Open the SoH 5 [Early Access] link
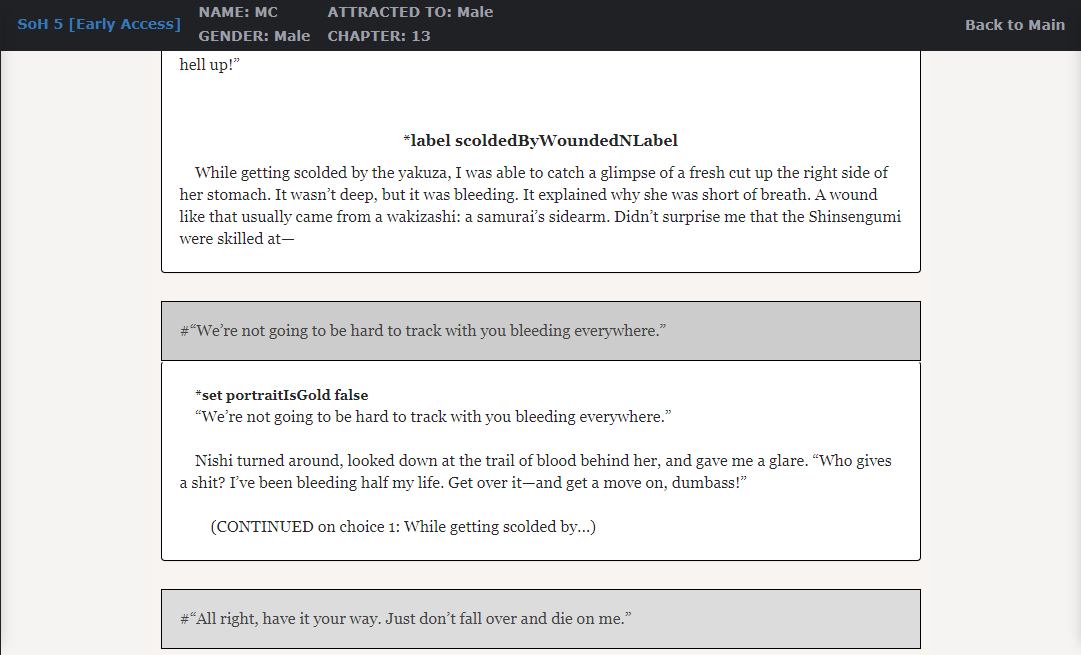Image resolution: width=1081 pixels, height=655 pixels. point(99,24)
